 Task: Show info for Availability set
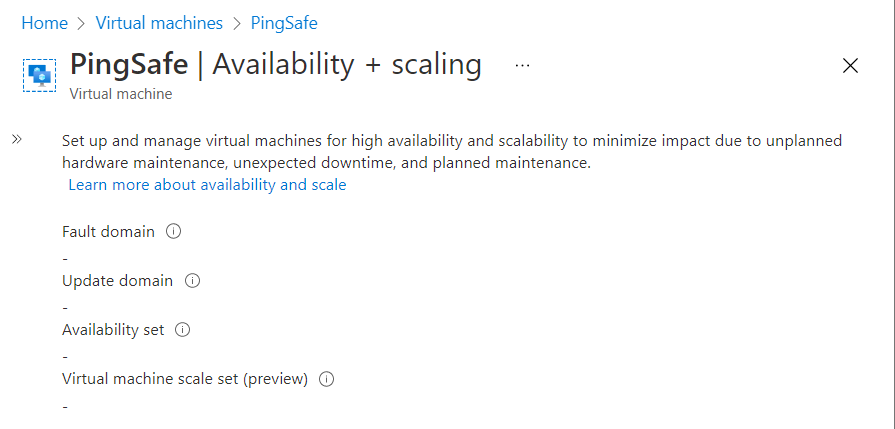(x=183, y=329)
